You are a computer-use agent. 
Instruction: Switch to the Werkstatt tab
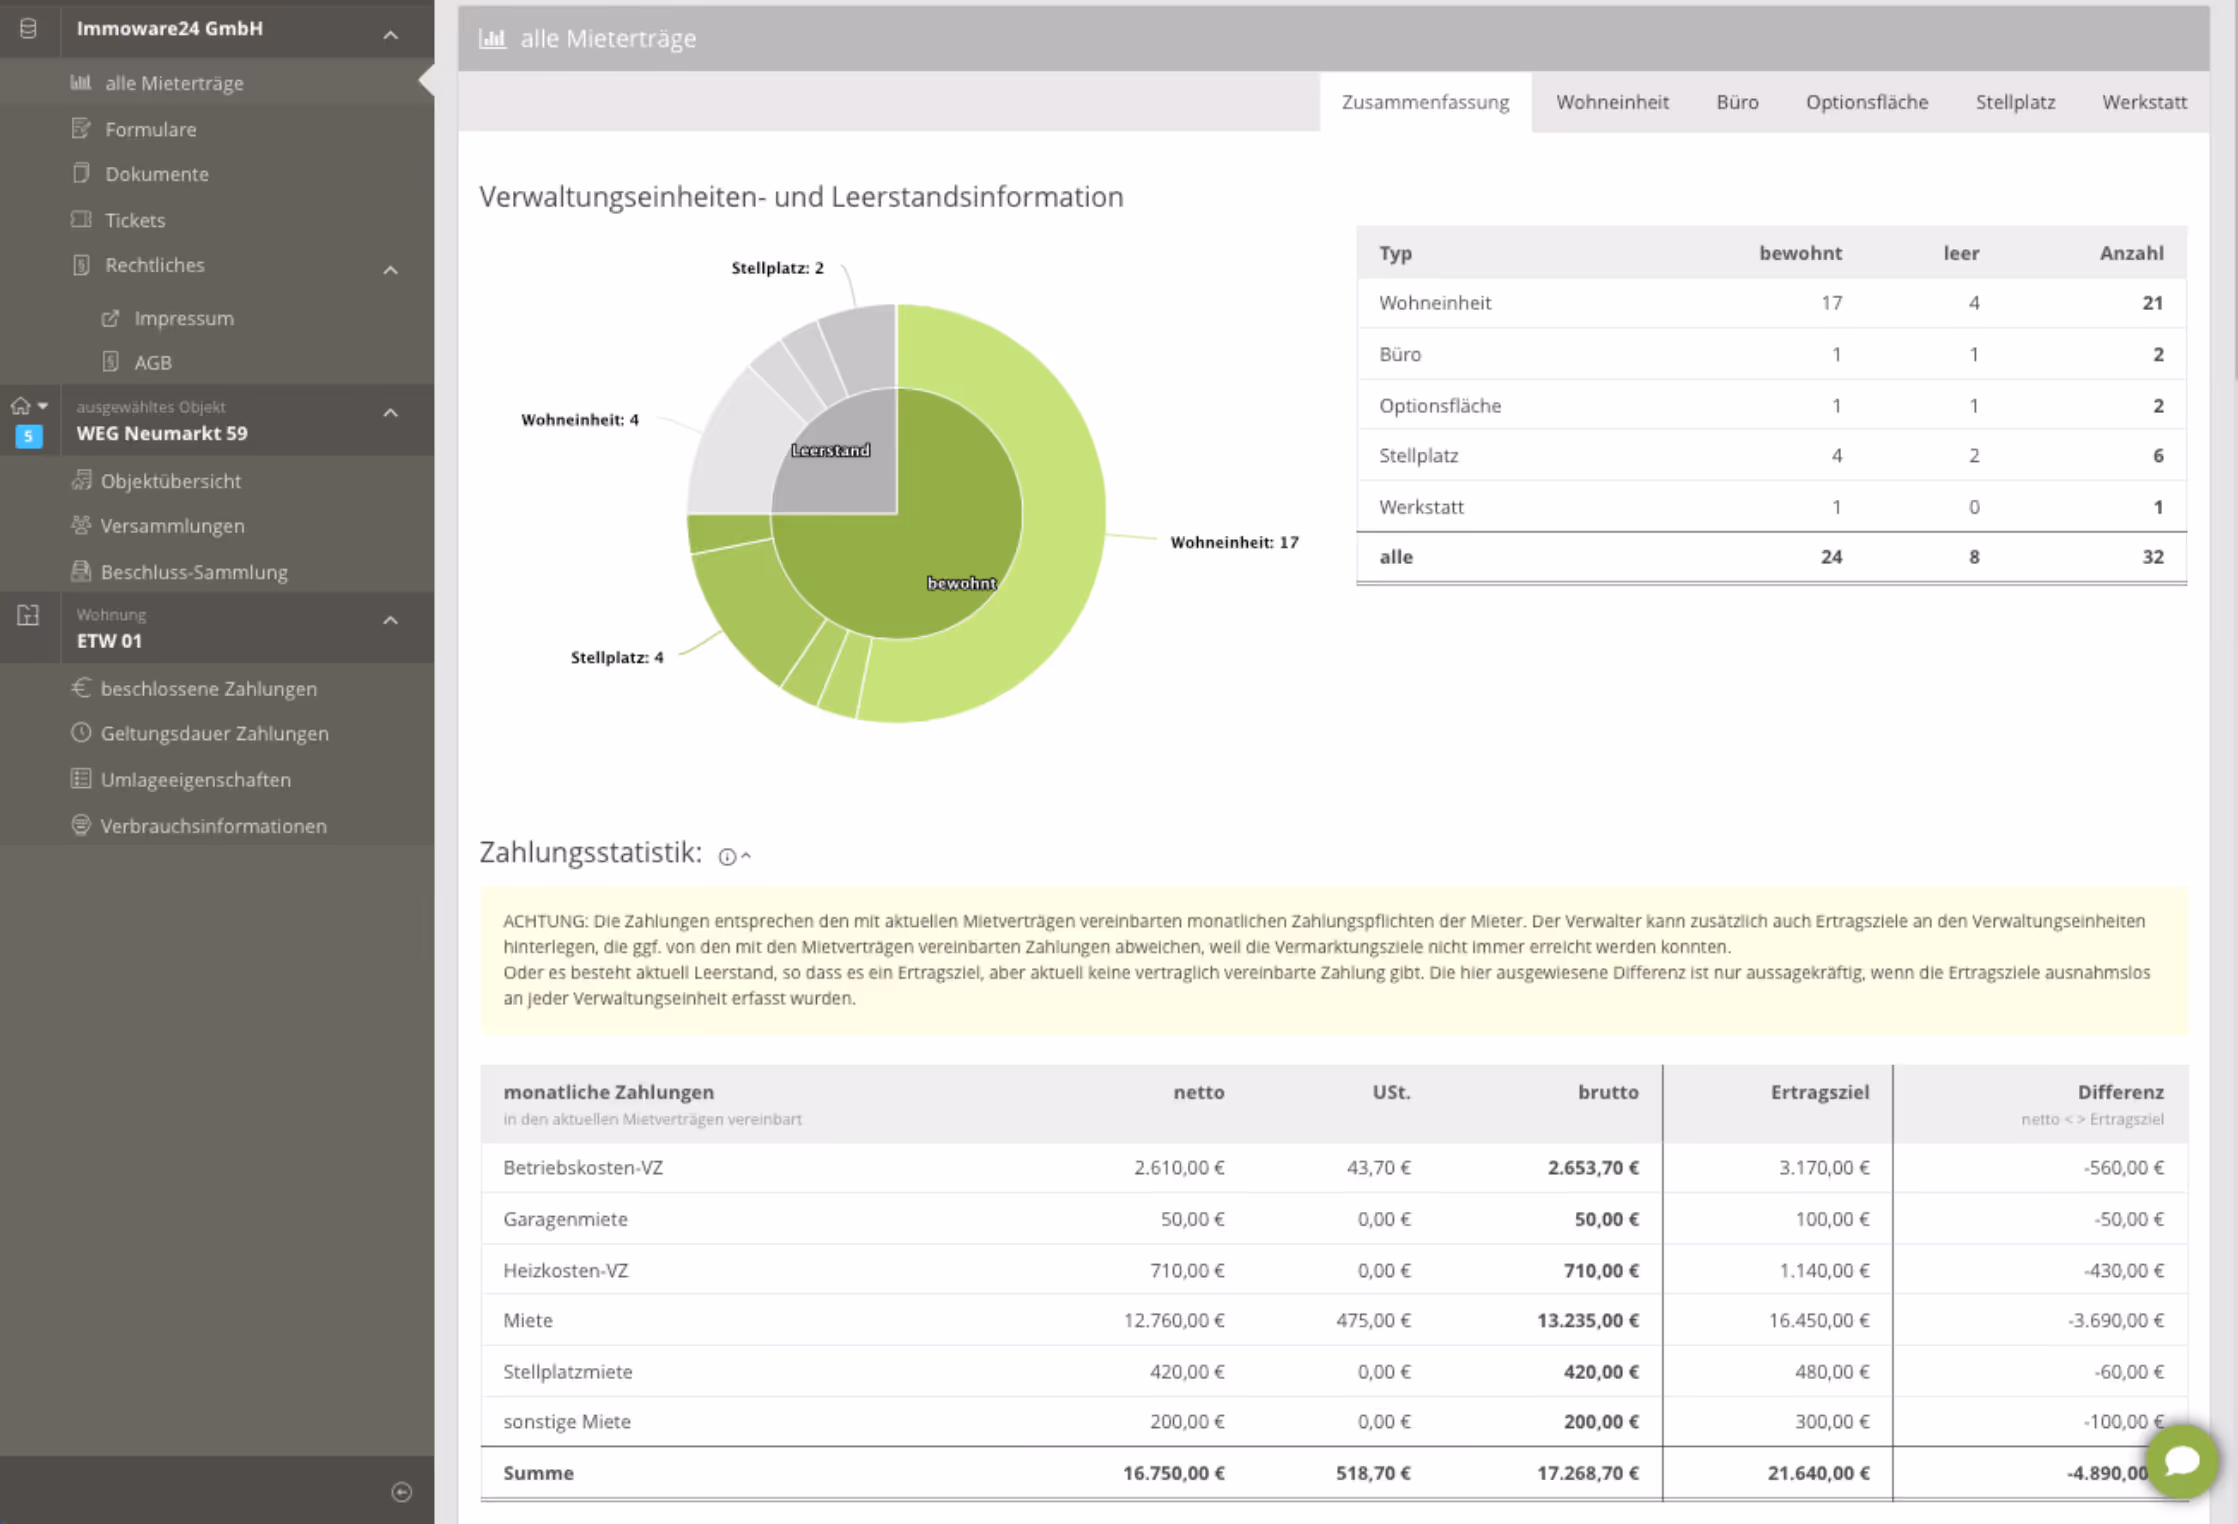[x=2144, y=102]
